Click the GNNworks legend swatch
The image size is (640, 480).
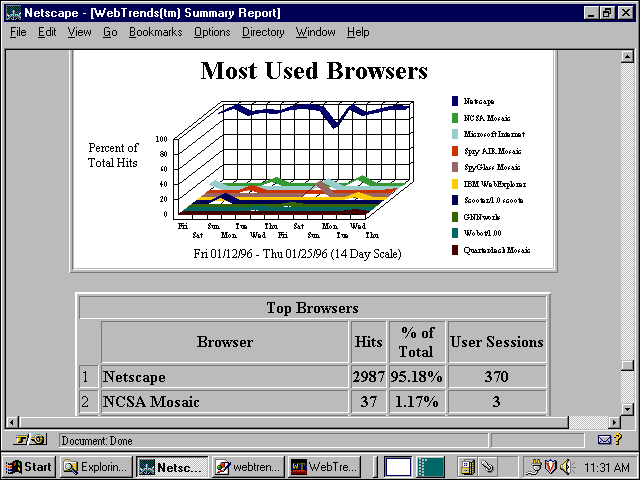[455, 217]
